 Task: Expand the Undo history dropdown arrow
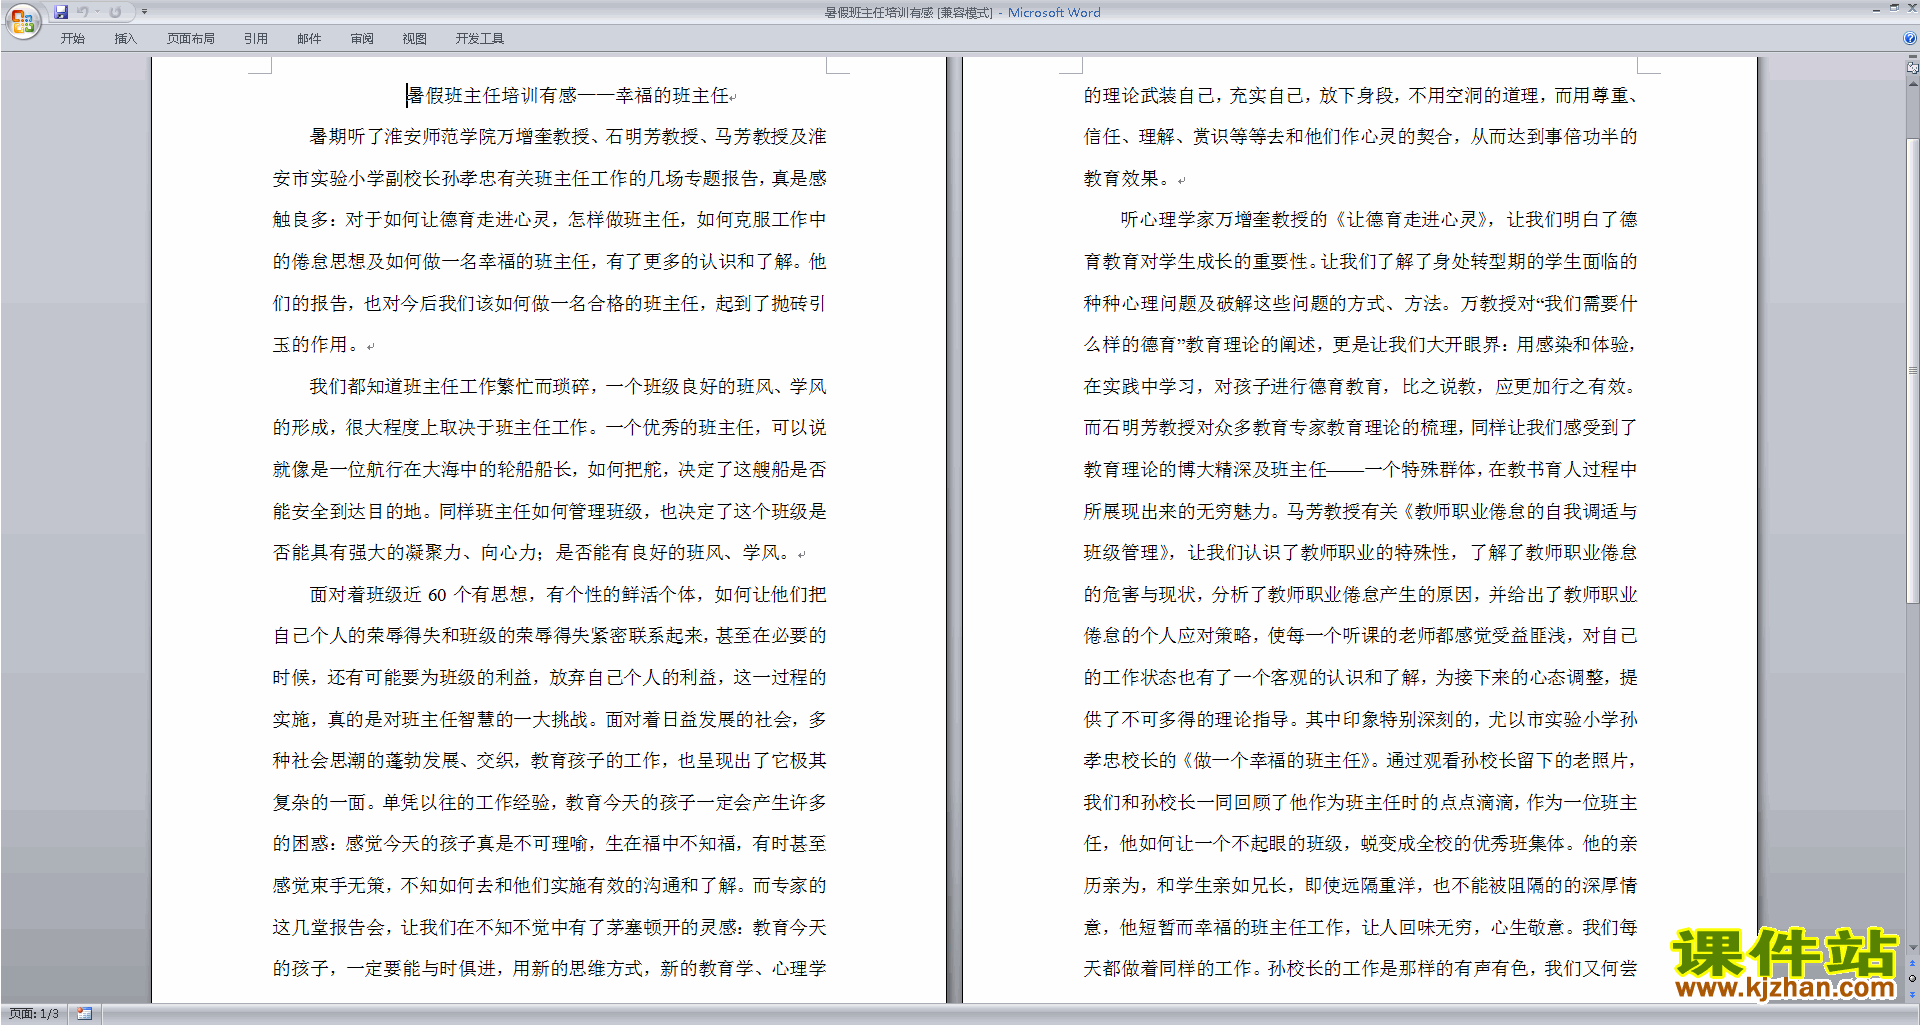point(98,12)
